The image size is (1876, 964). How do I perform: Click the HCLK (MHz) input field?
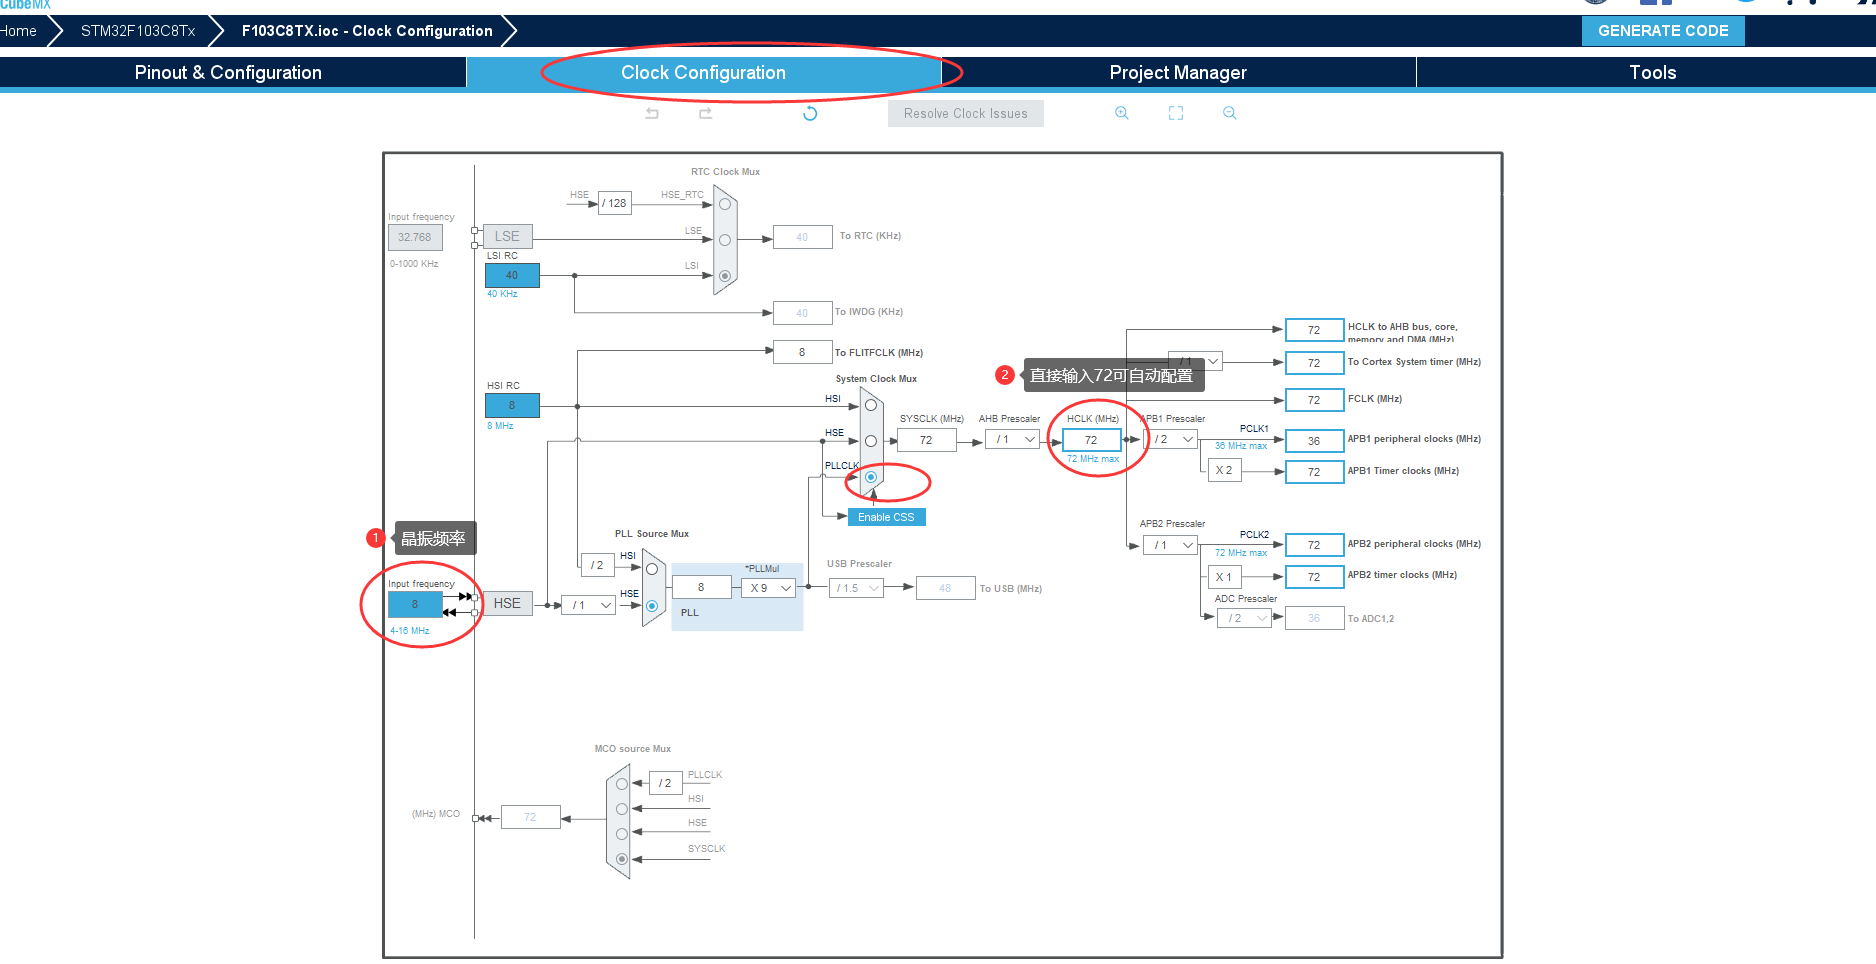pyautogui.click(x=1091, y=440)
